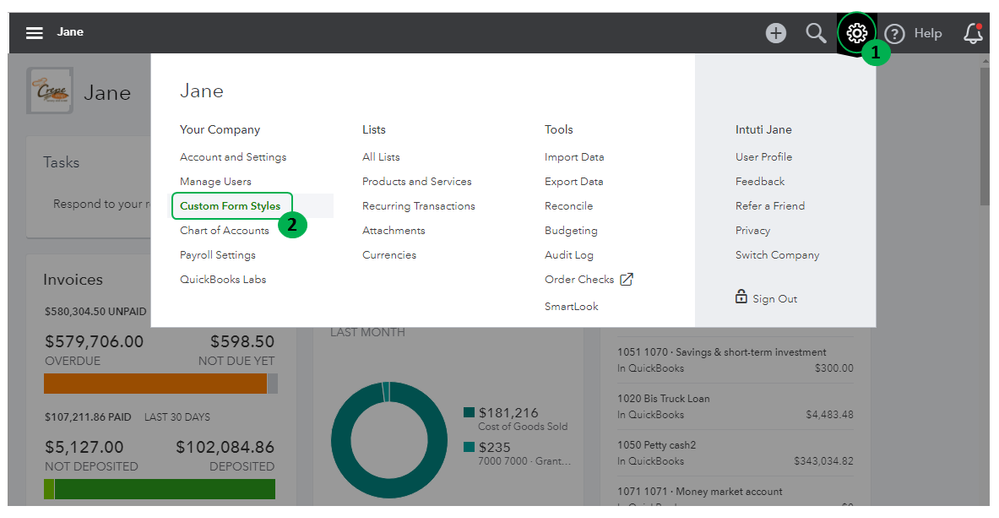
Task: Click the gear settings icon
Action: 856,32
